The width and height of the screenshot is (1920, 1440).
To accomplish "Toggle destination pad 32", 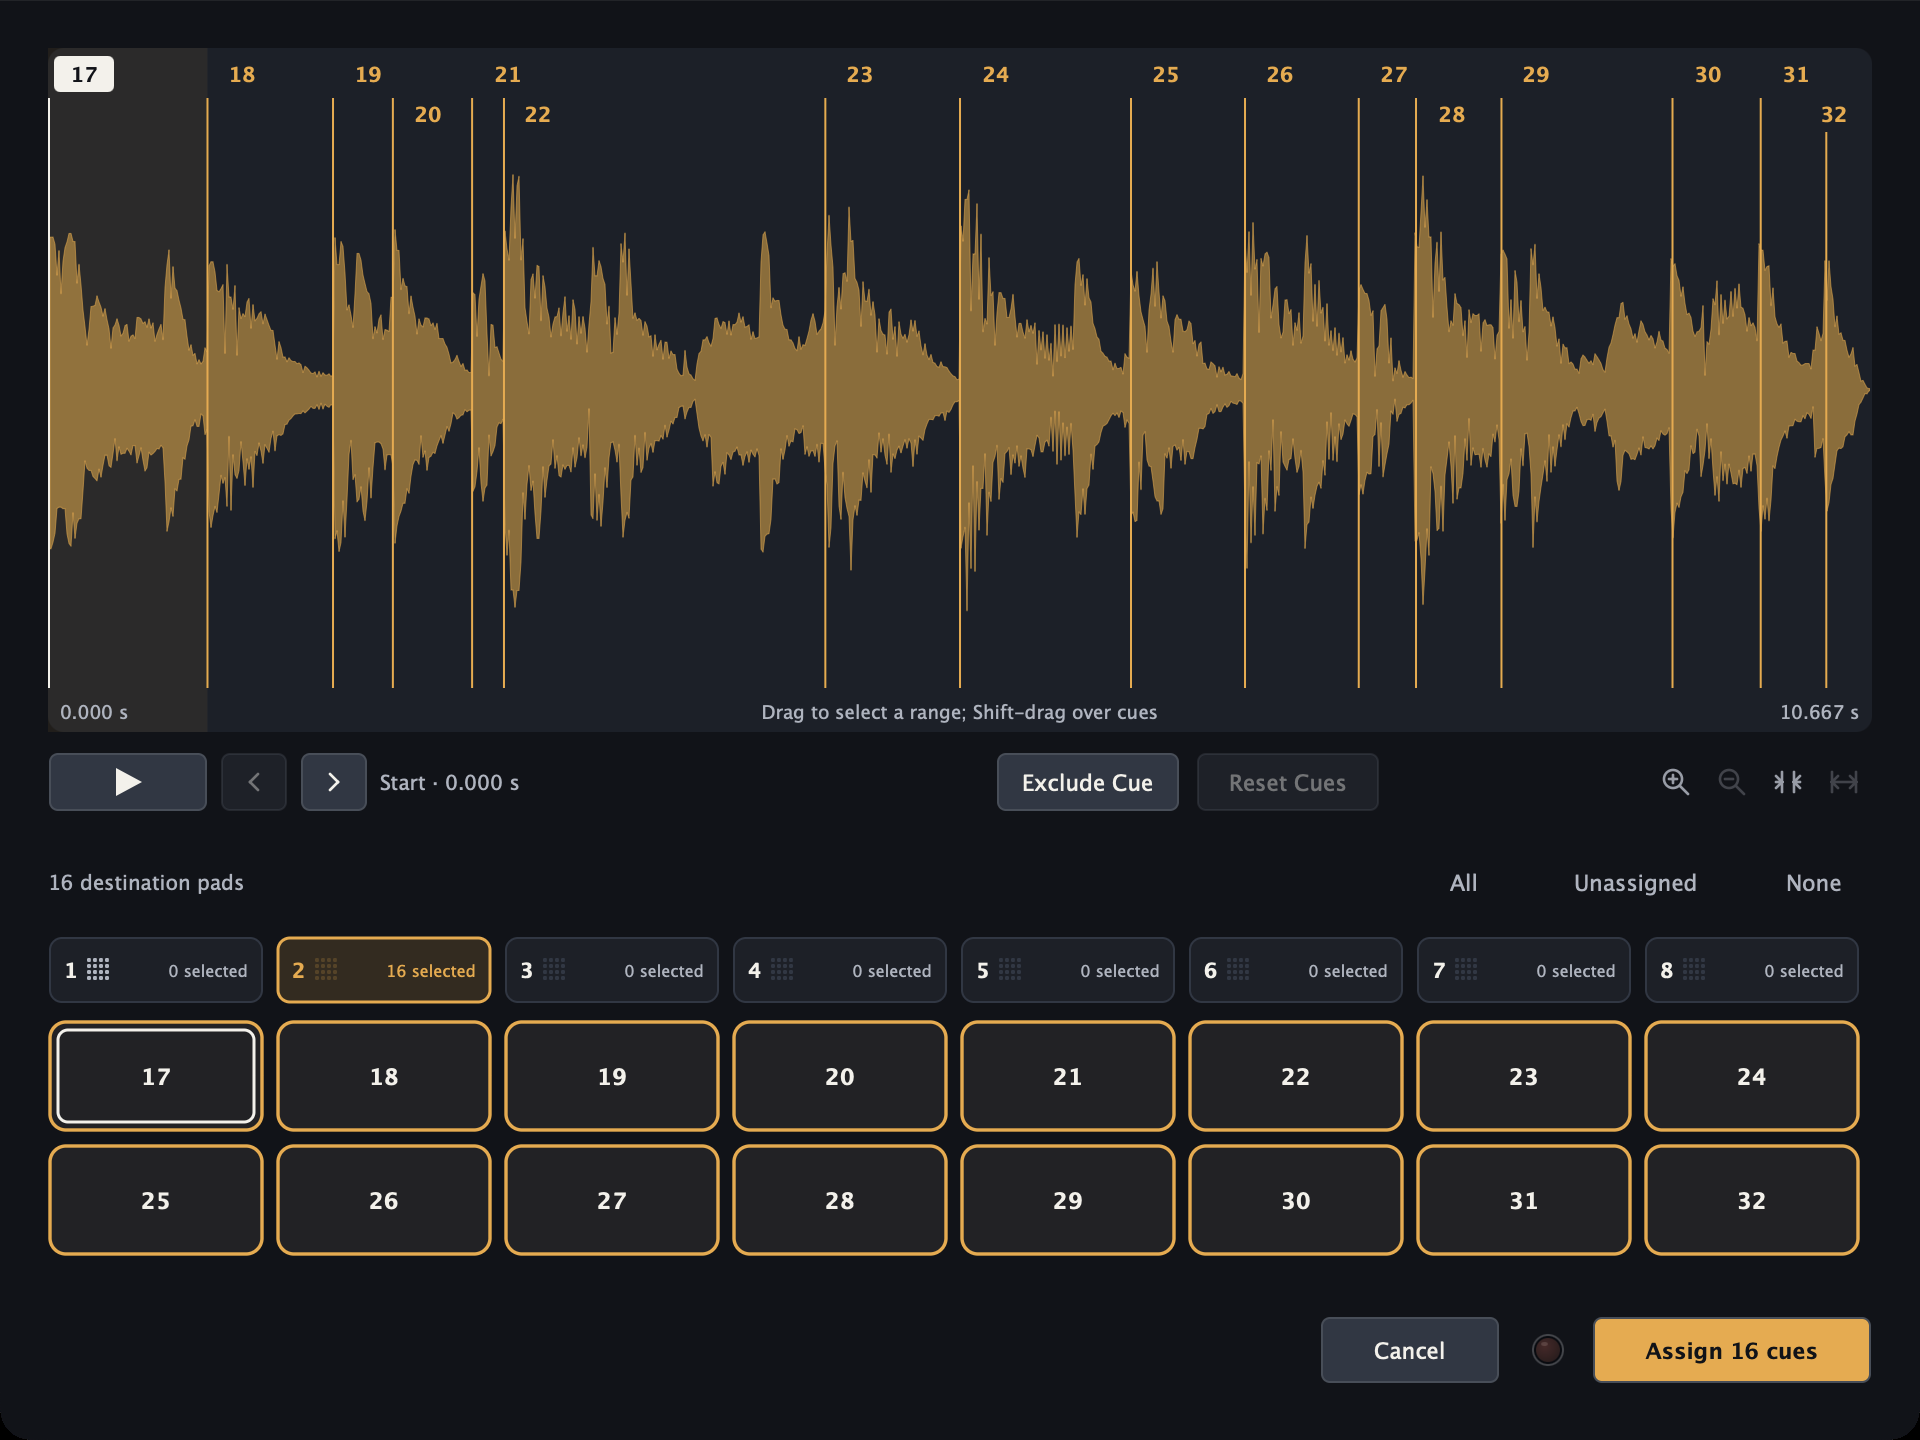I will (1752, 1200).
